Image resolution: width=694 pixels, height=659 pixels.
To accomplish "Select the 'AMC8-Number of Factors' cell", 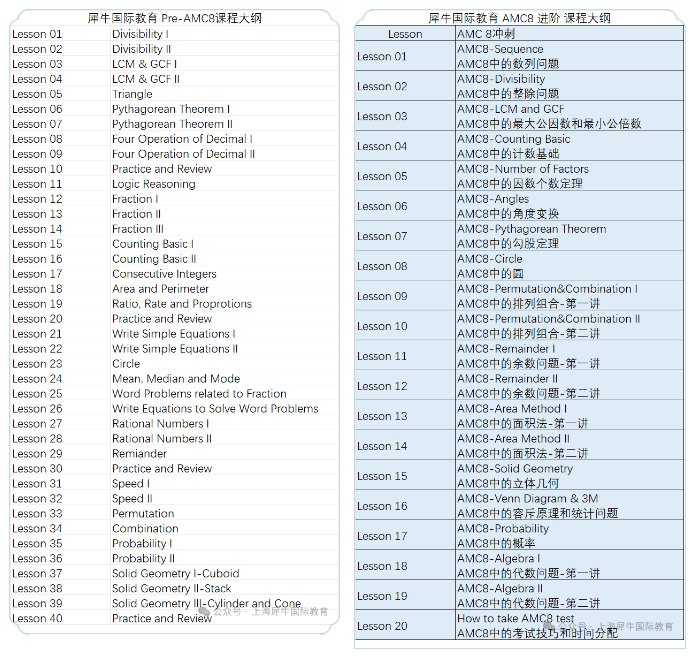I will [x=523, y=169].
